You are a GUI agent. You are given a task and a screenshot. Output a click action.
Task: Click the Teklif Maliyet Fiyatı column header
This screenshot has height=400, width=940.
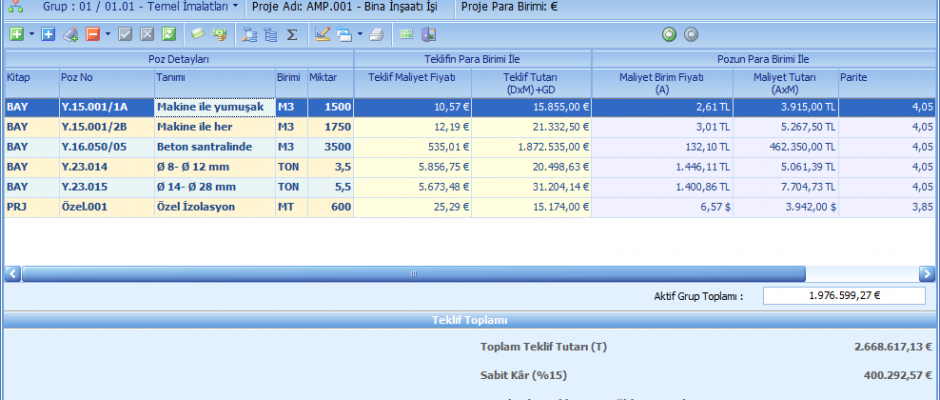(412, 77)
